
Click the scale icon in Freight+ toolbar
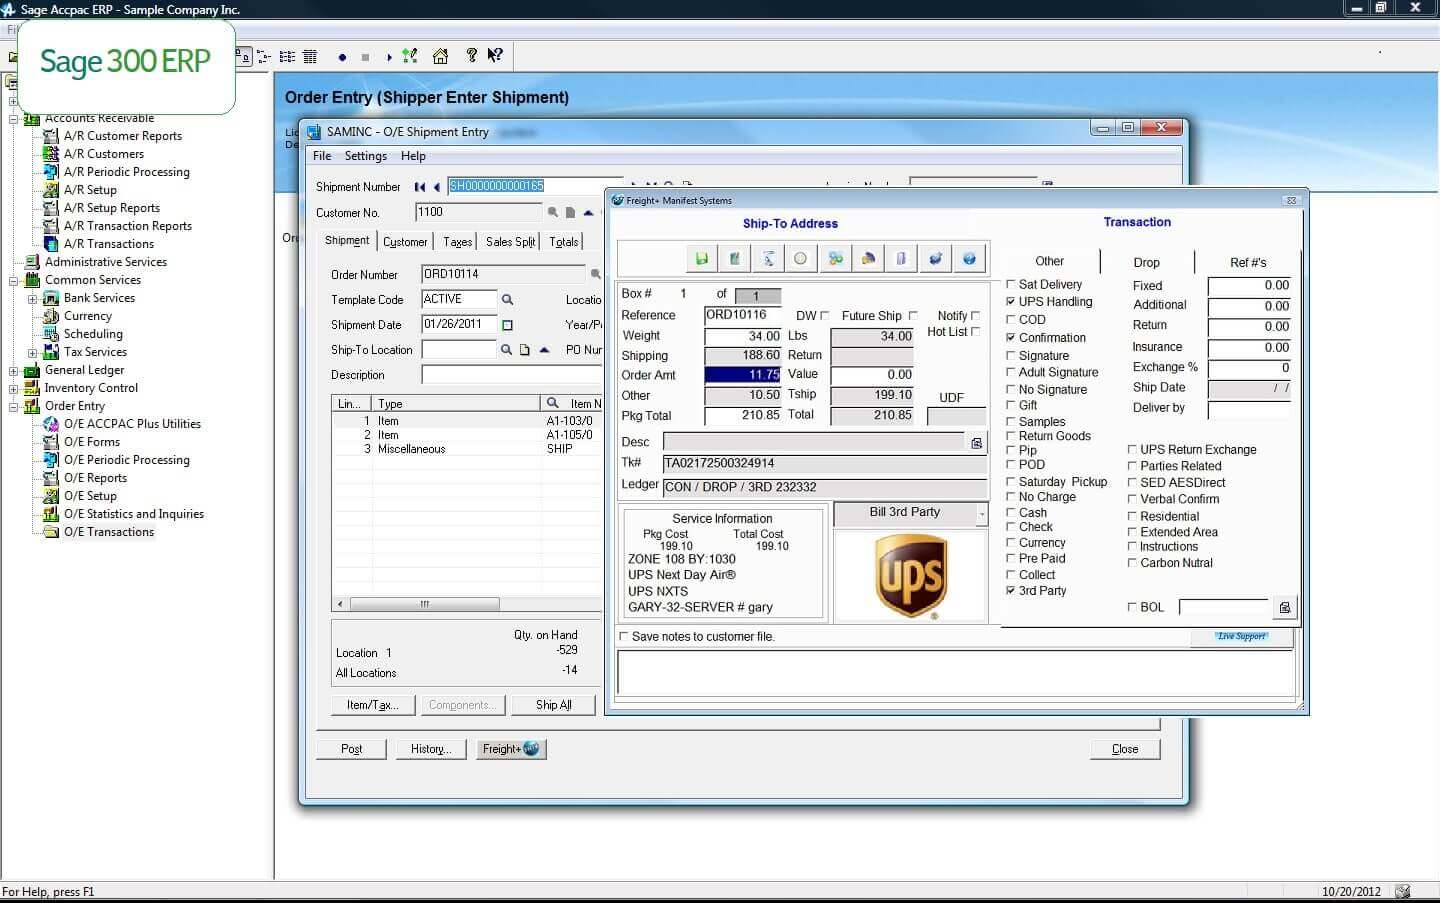[768, 259]
